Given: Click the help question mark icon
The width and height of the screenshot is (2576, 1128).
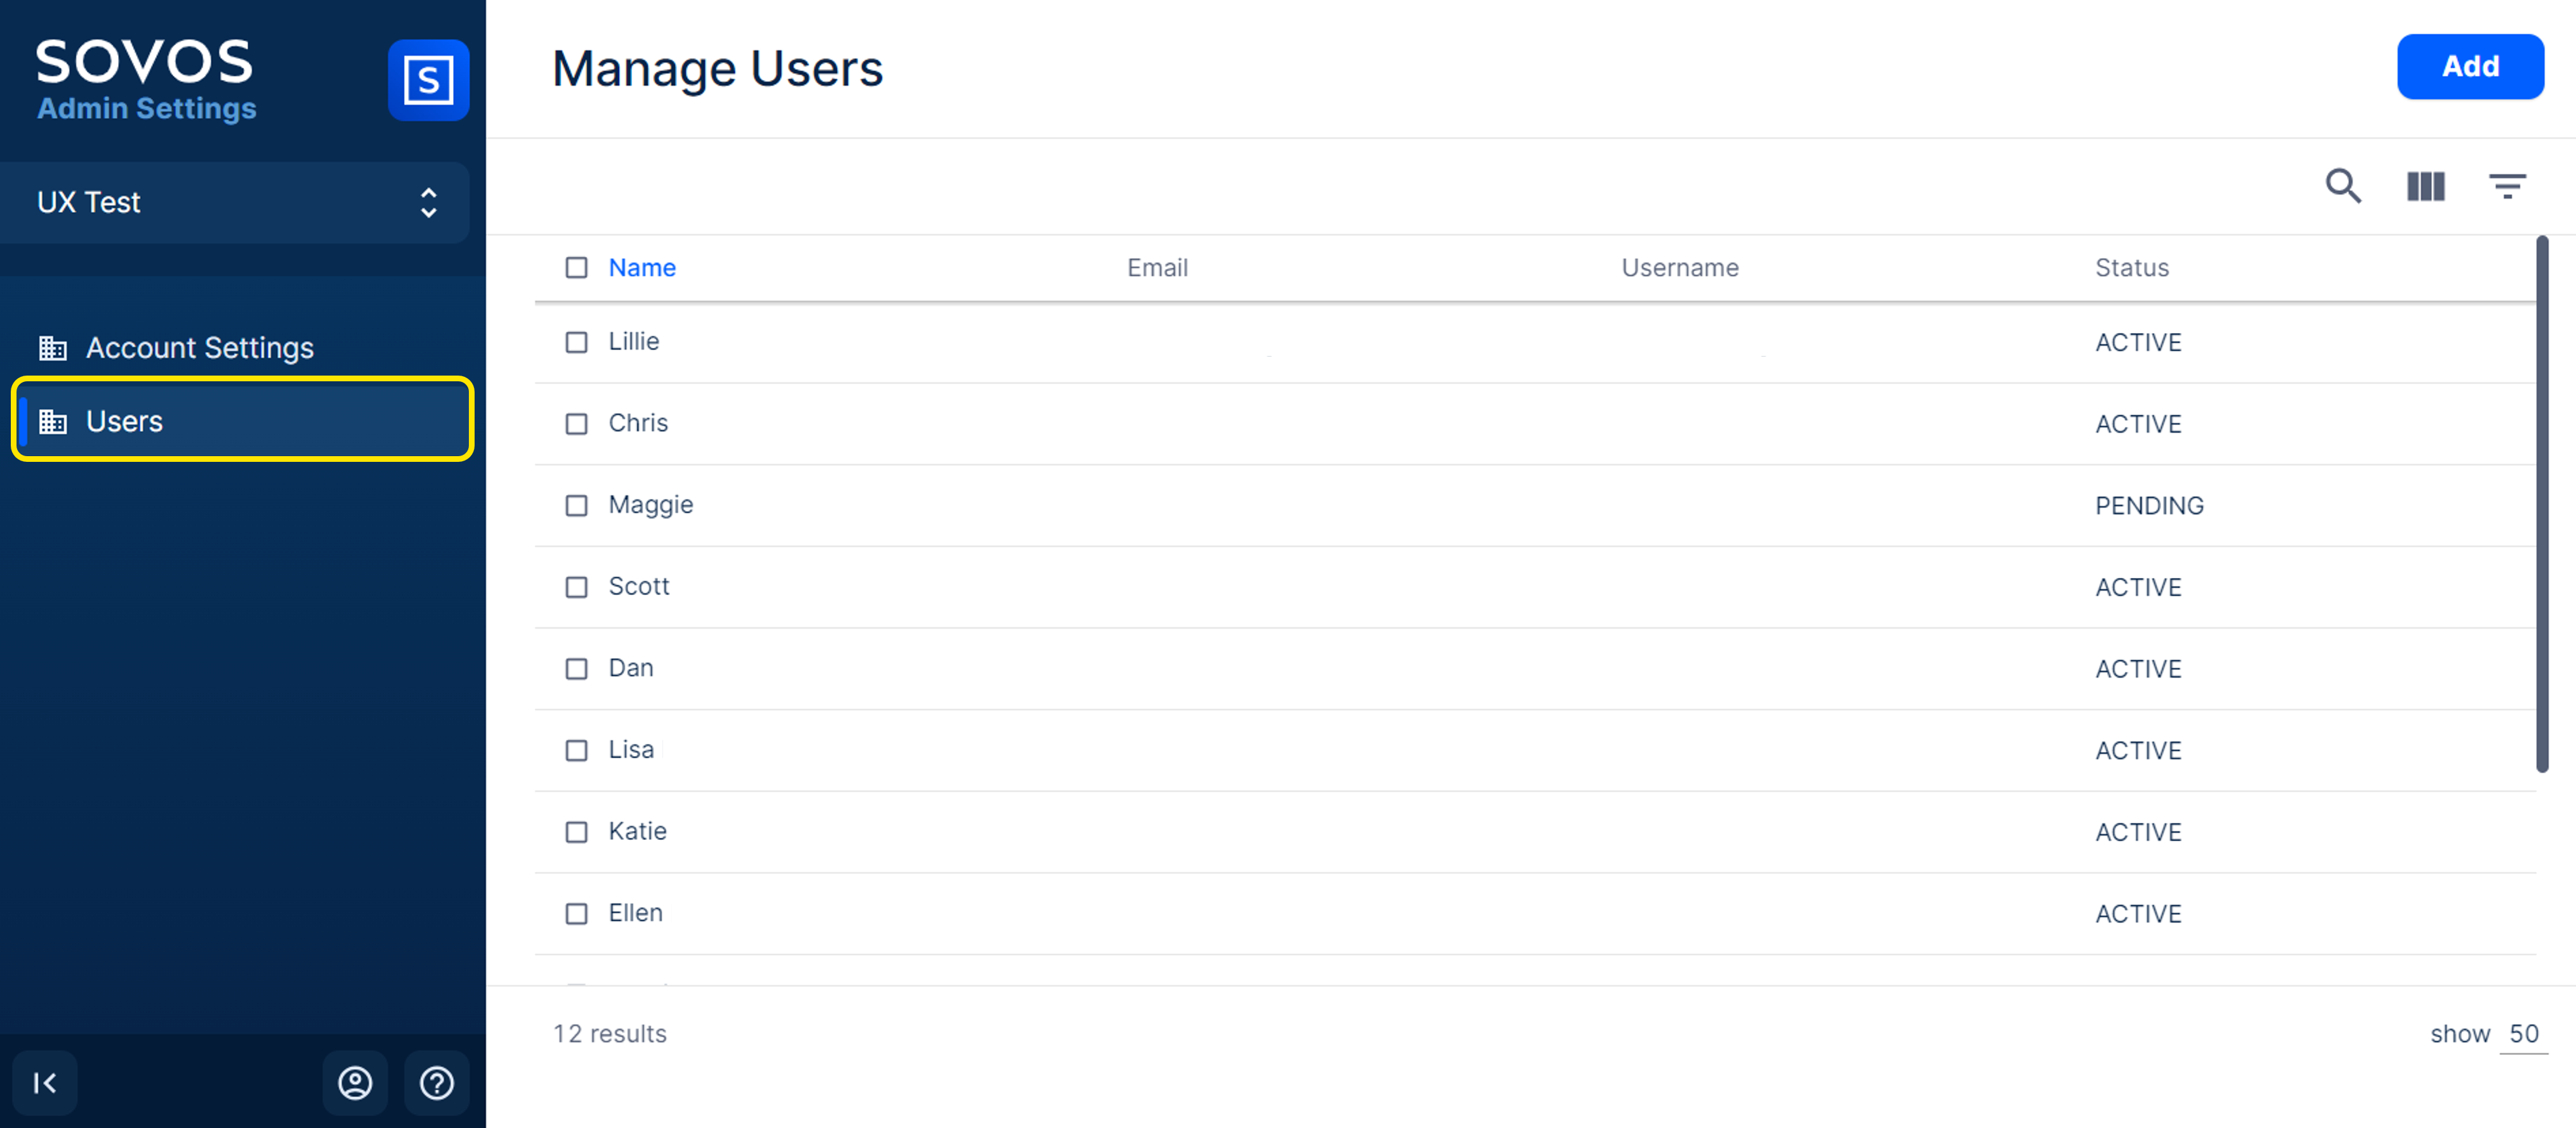Looking at the screenshot, I should [434, 1082].
